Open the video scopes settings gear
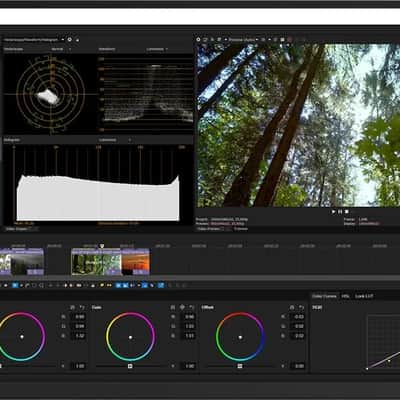The height and width of the screenshot is (400, 400). (x=69, y=39)
